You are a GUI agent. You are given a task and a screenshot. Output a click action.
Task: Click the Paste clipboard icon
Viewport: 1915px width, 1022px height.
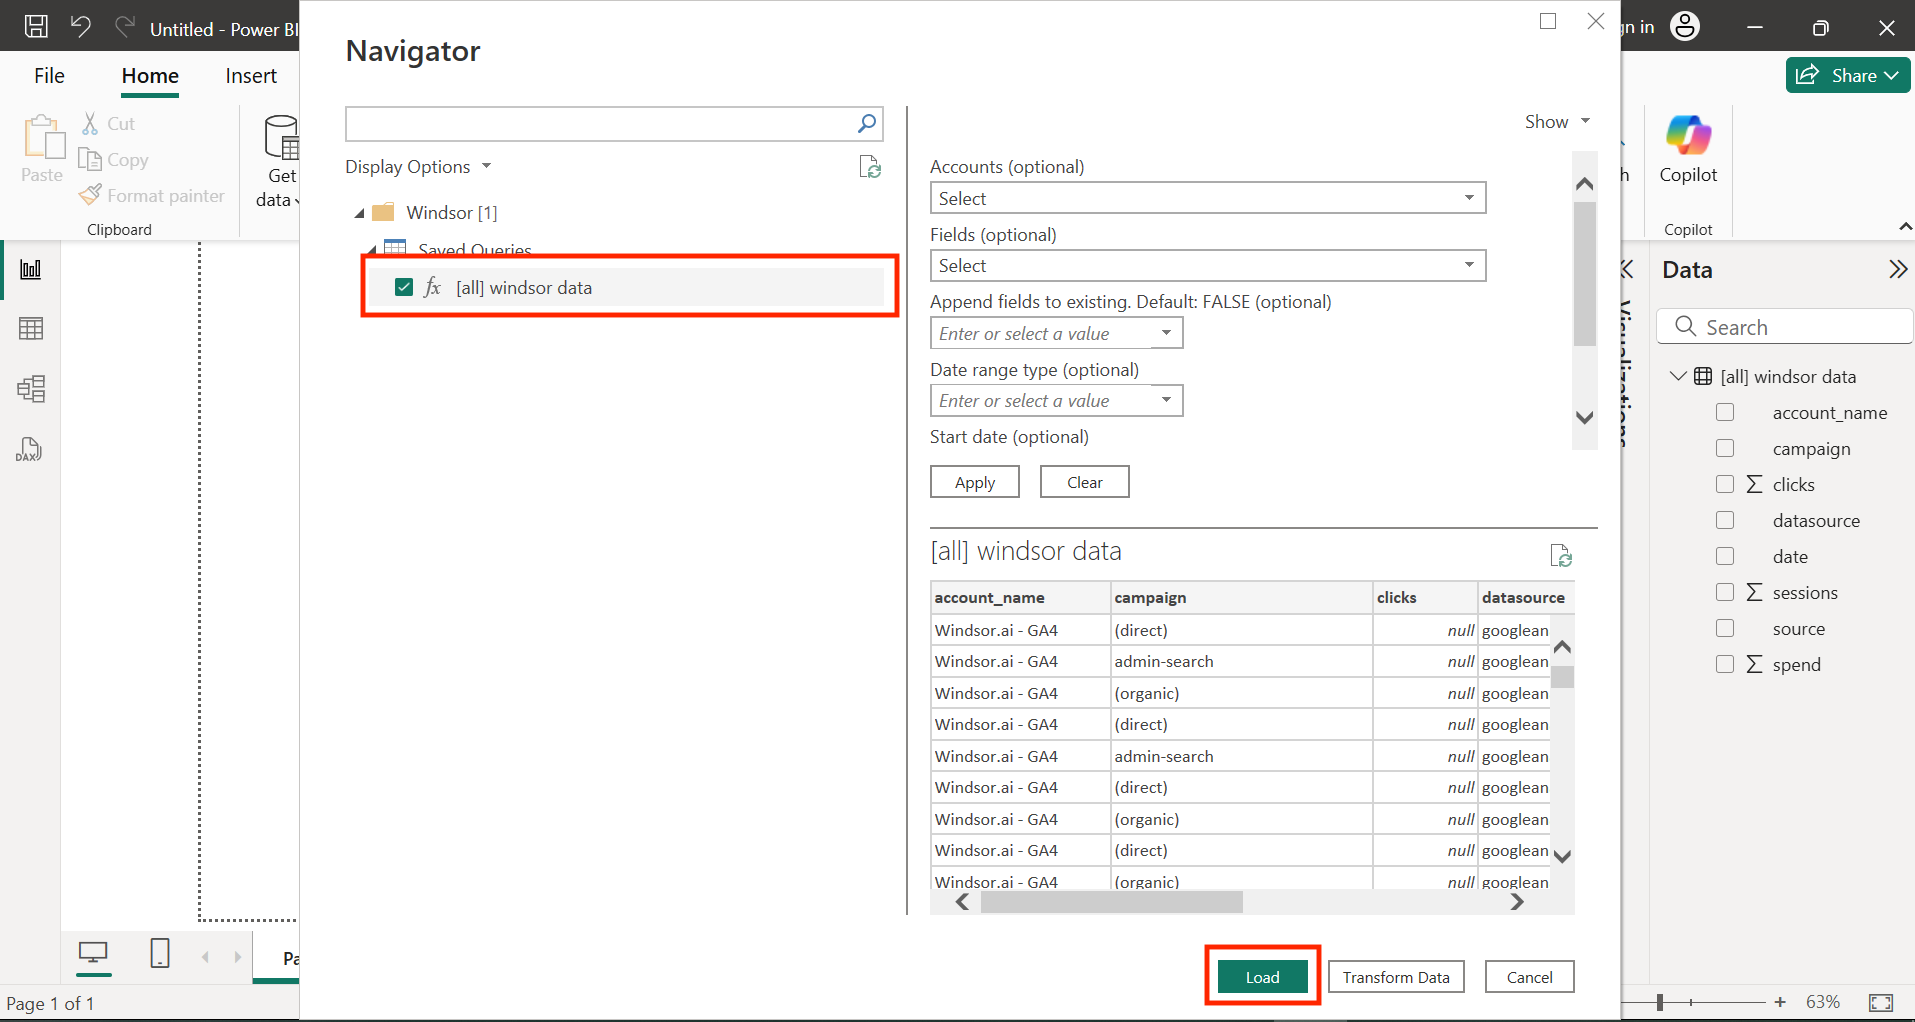pyautogui.click(x=43, y=138)
